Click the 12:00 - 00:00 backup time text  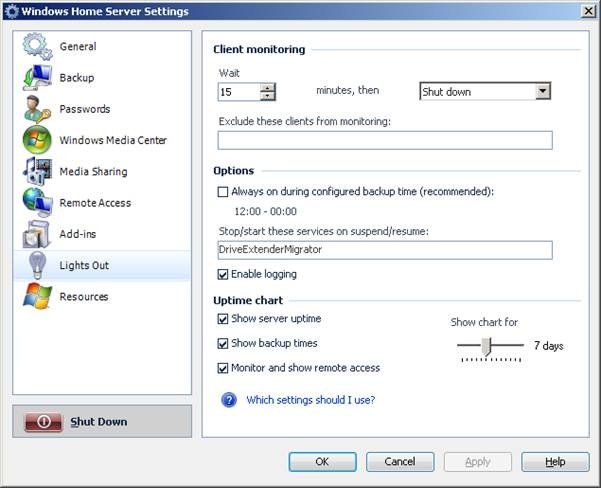pos(266,212)
